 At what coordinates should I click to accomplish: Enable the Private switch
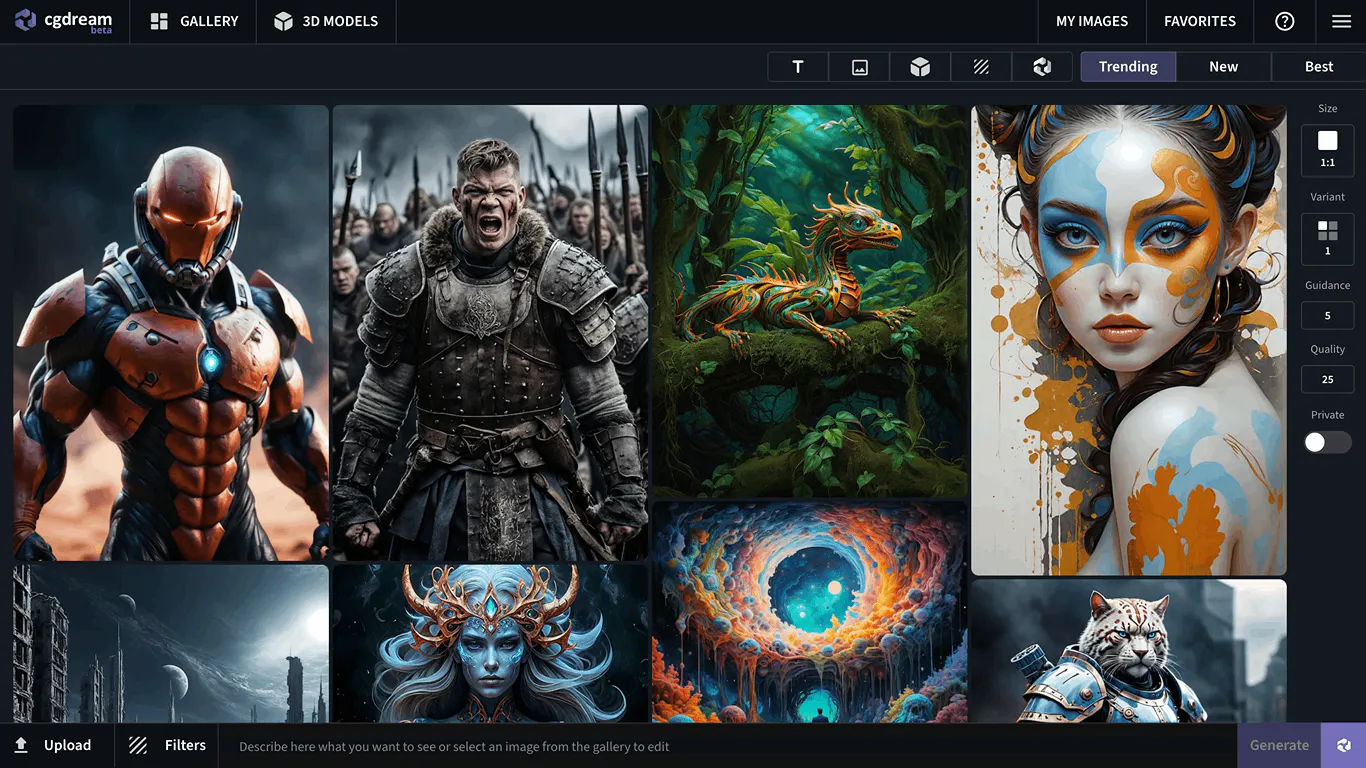pyautogui.click(x=1327, y=441)
